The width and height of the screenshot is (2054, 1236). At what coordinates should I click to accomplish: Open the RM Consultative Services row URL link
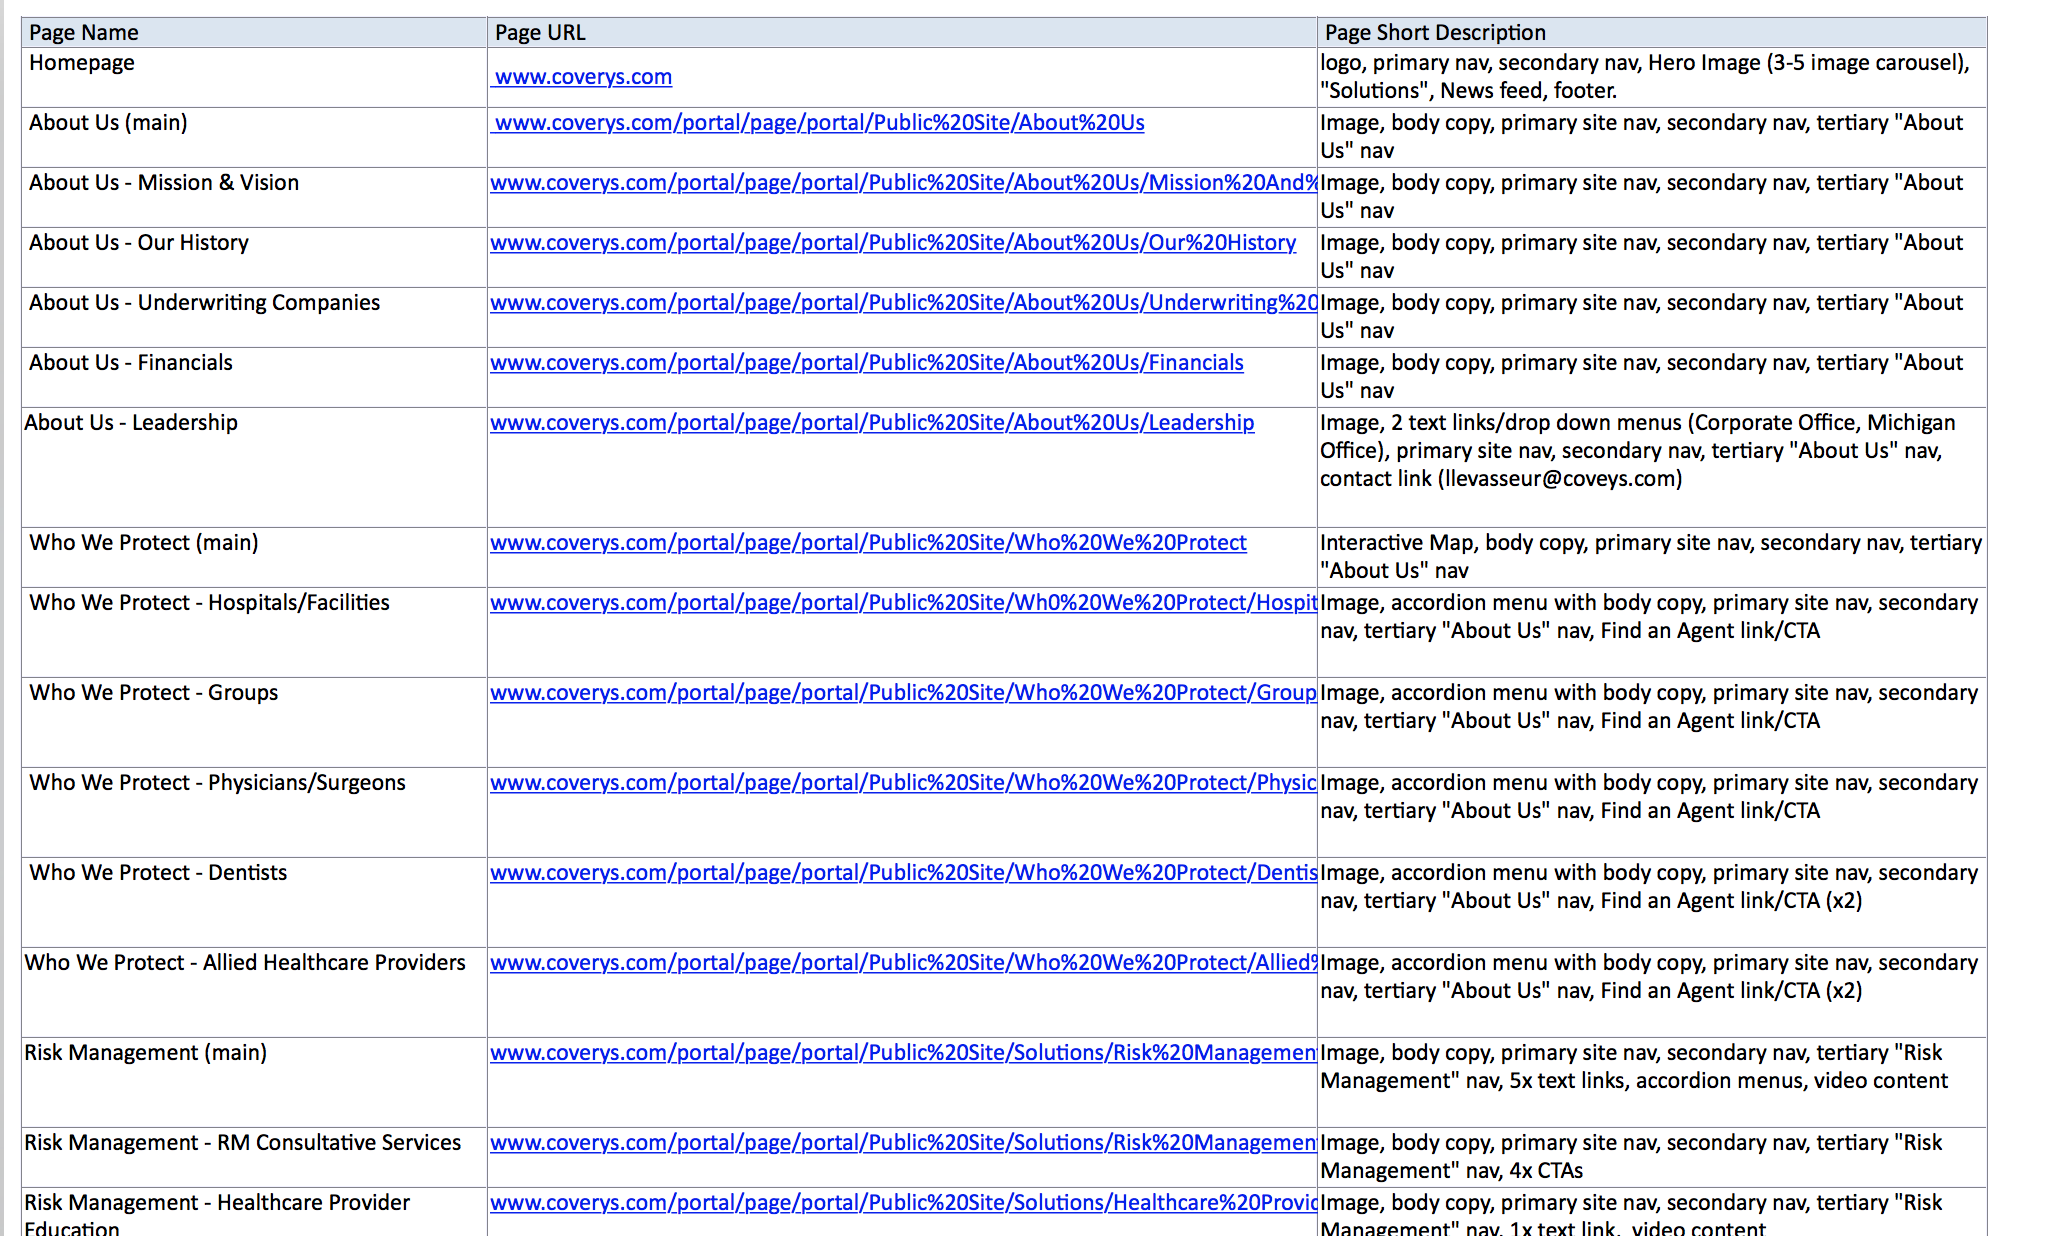[903, 1143]
